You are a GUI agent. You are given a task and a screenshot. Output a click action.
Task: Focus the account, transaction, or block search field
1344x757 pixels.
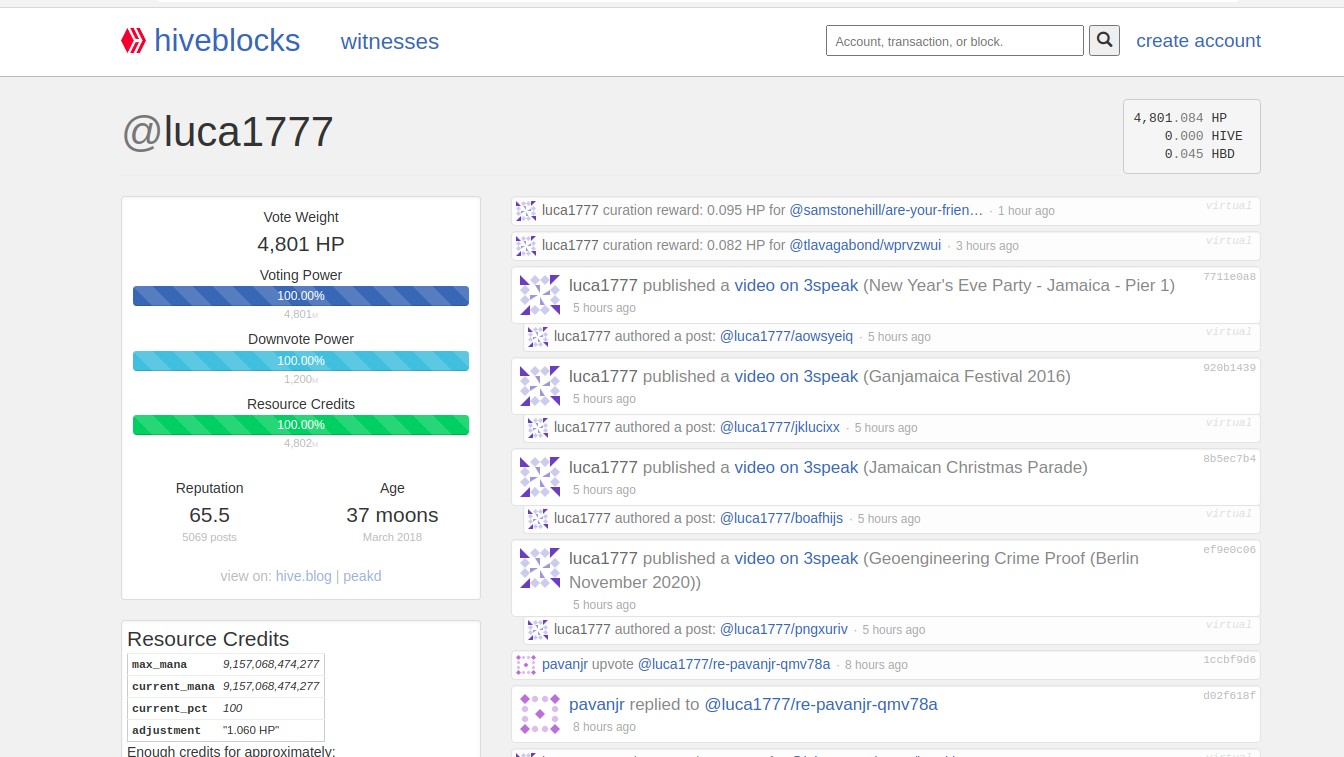[954, 41]
